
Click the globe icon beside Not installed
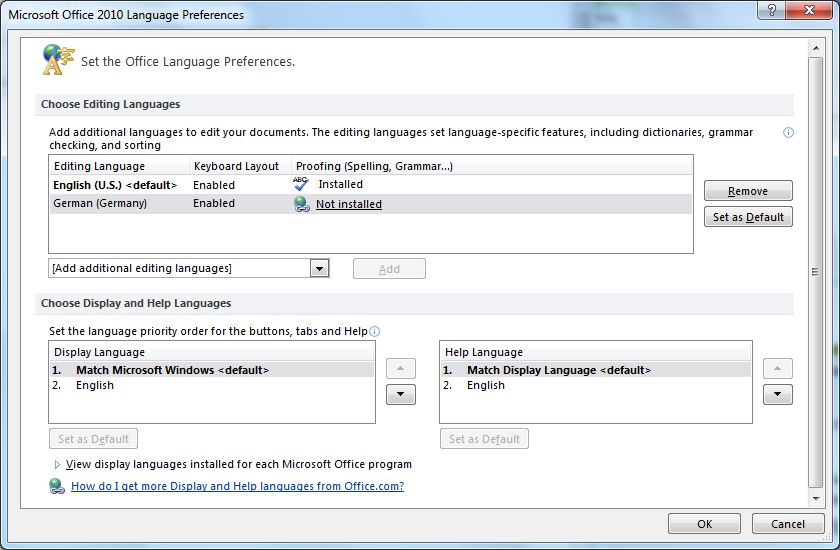302,204
